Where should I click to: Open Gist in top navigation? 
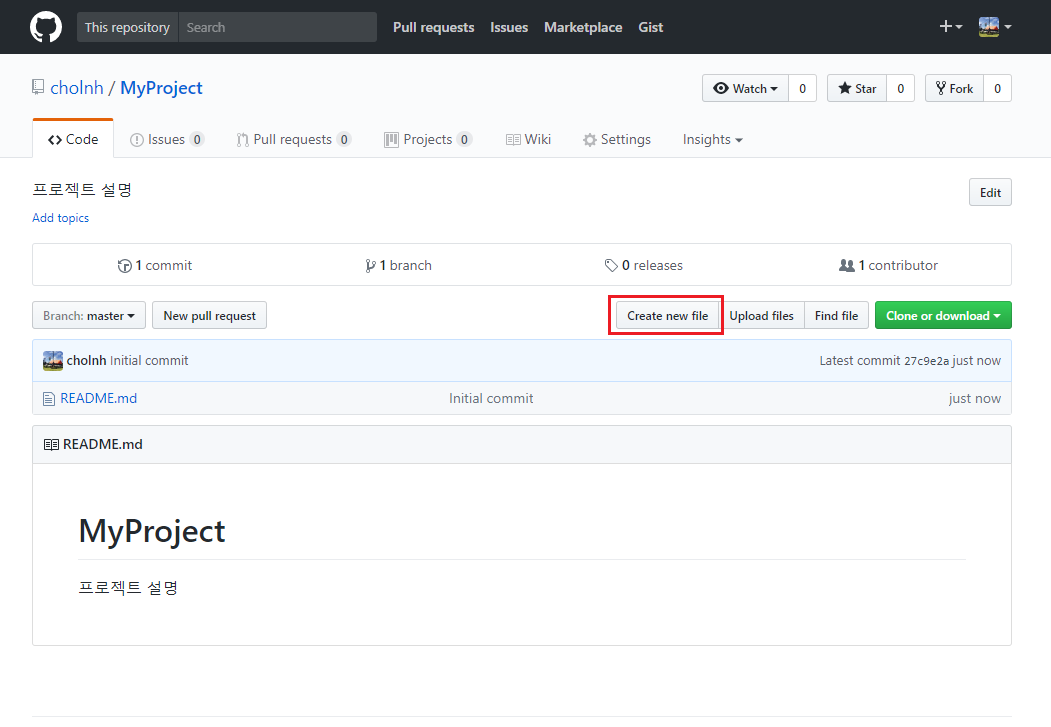click(650, 27)
